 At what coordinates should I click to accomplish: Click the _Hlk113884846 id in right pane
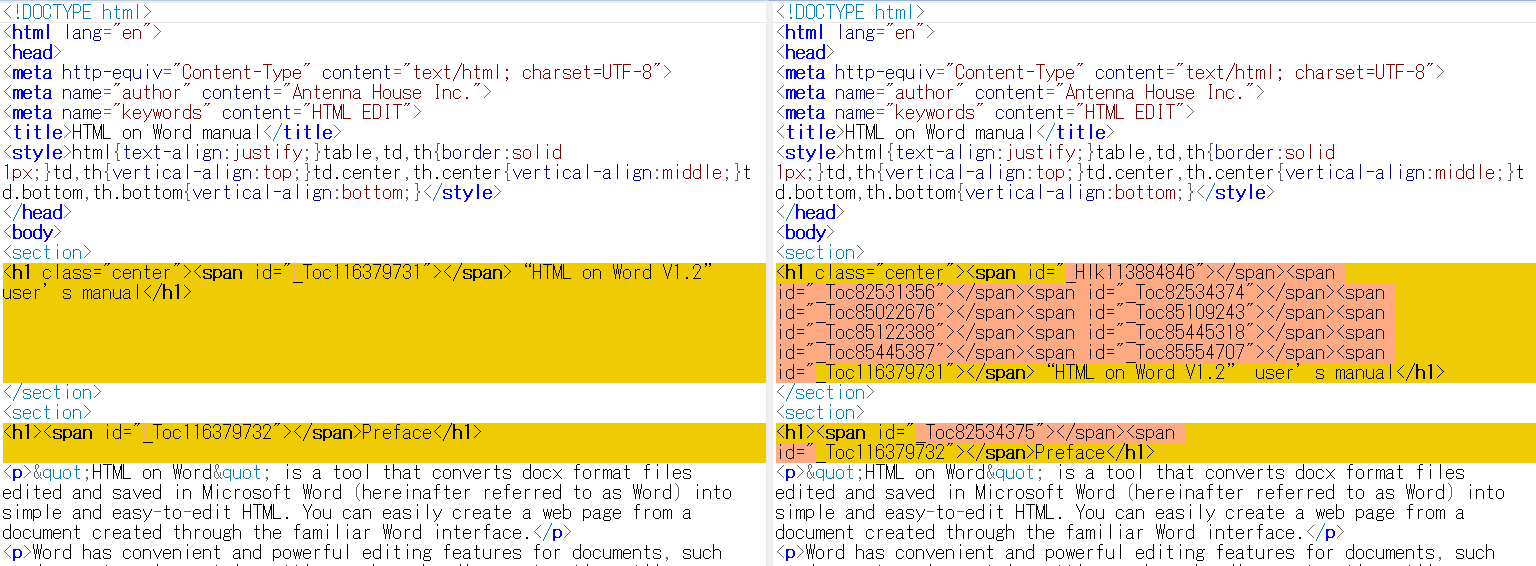pos(1131,272)
